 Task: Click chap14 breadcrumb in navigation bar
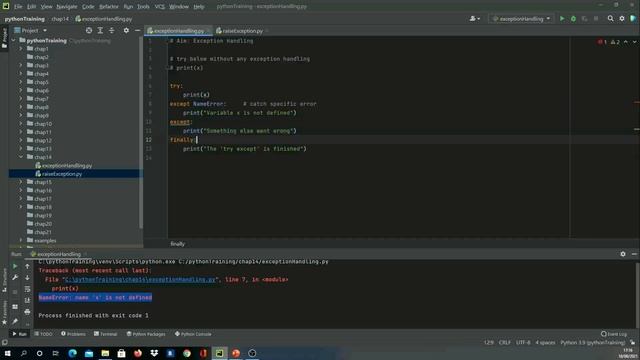coord(60,19)
